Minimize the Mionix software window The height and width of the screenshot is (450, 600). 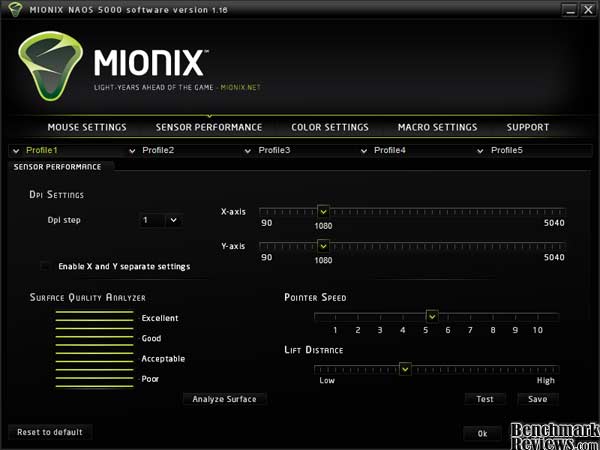(x=570, y=10)
